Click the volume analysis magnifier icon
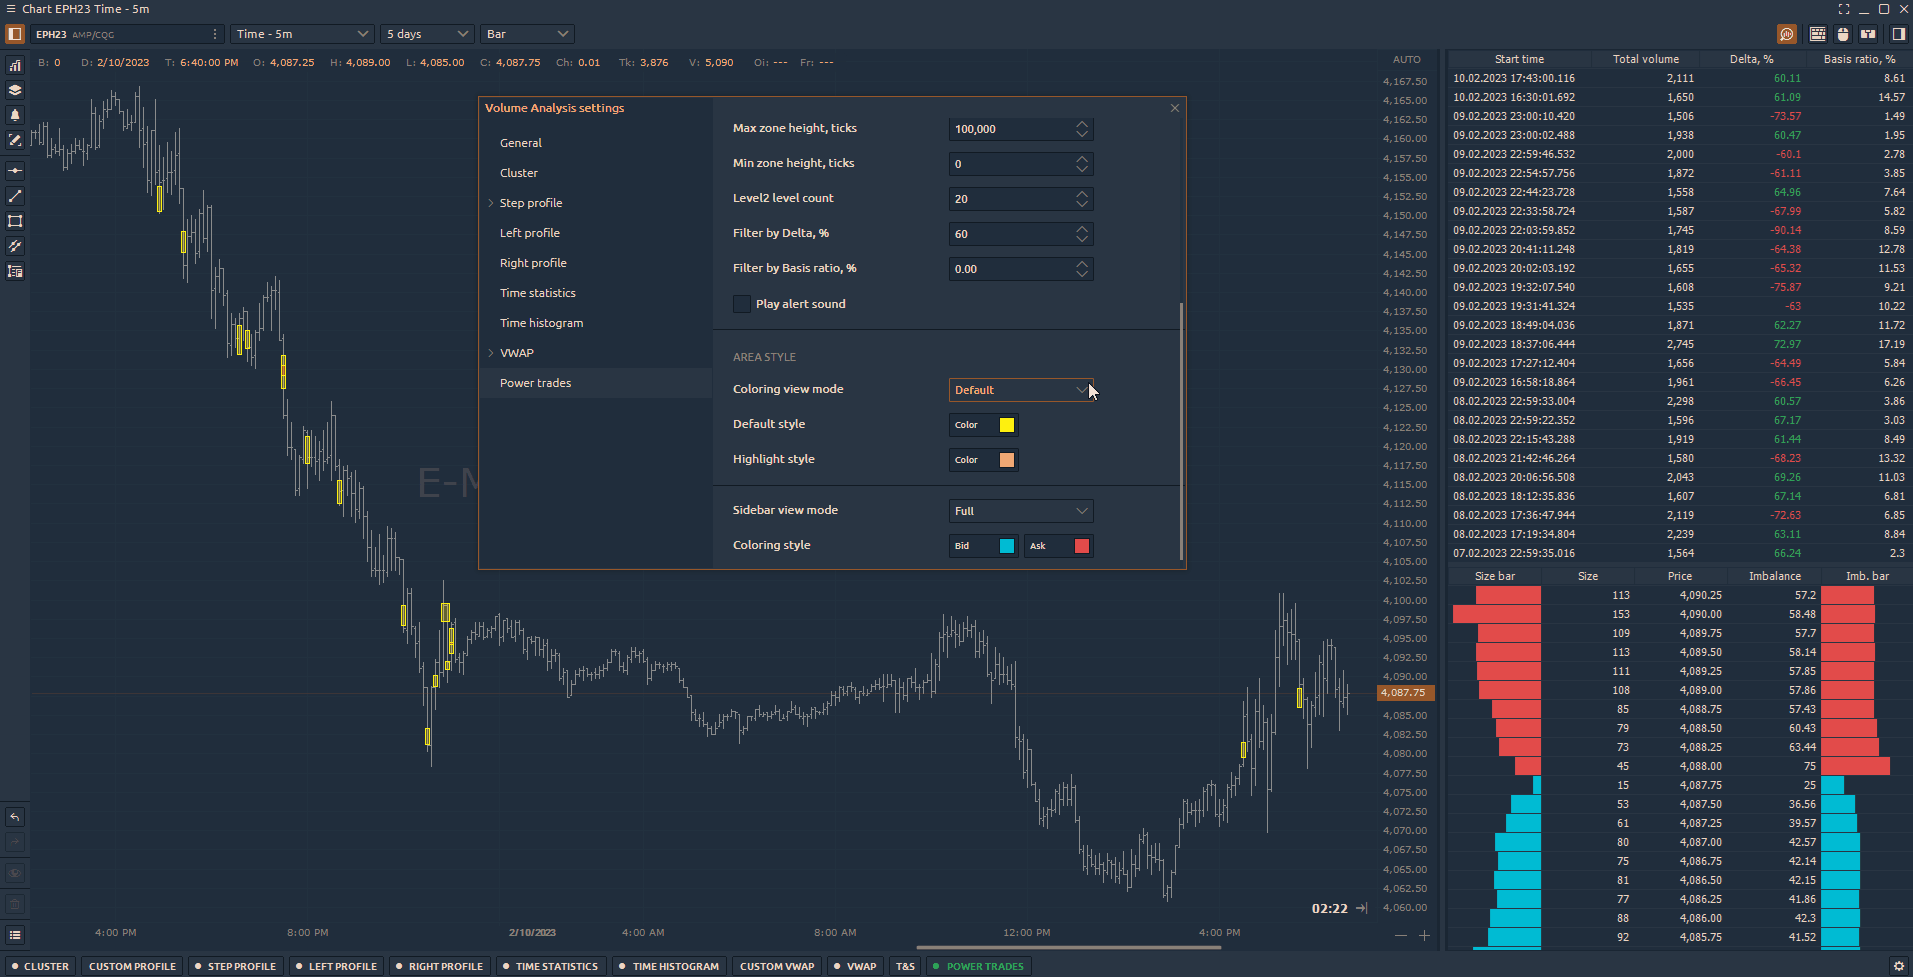Viewport: 1913px width, 977px height. [1787, 34]
